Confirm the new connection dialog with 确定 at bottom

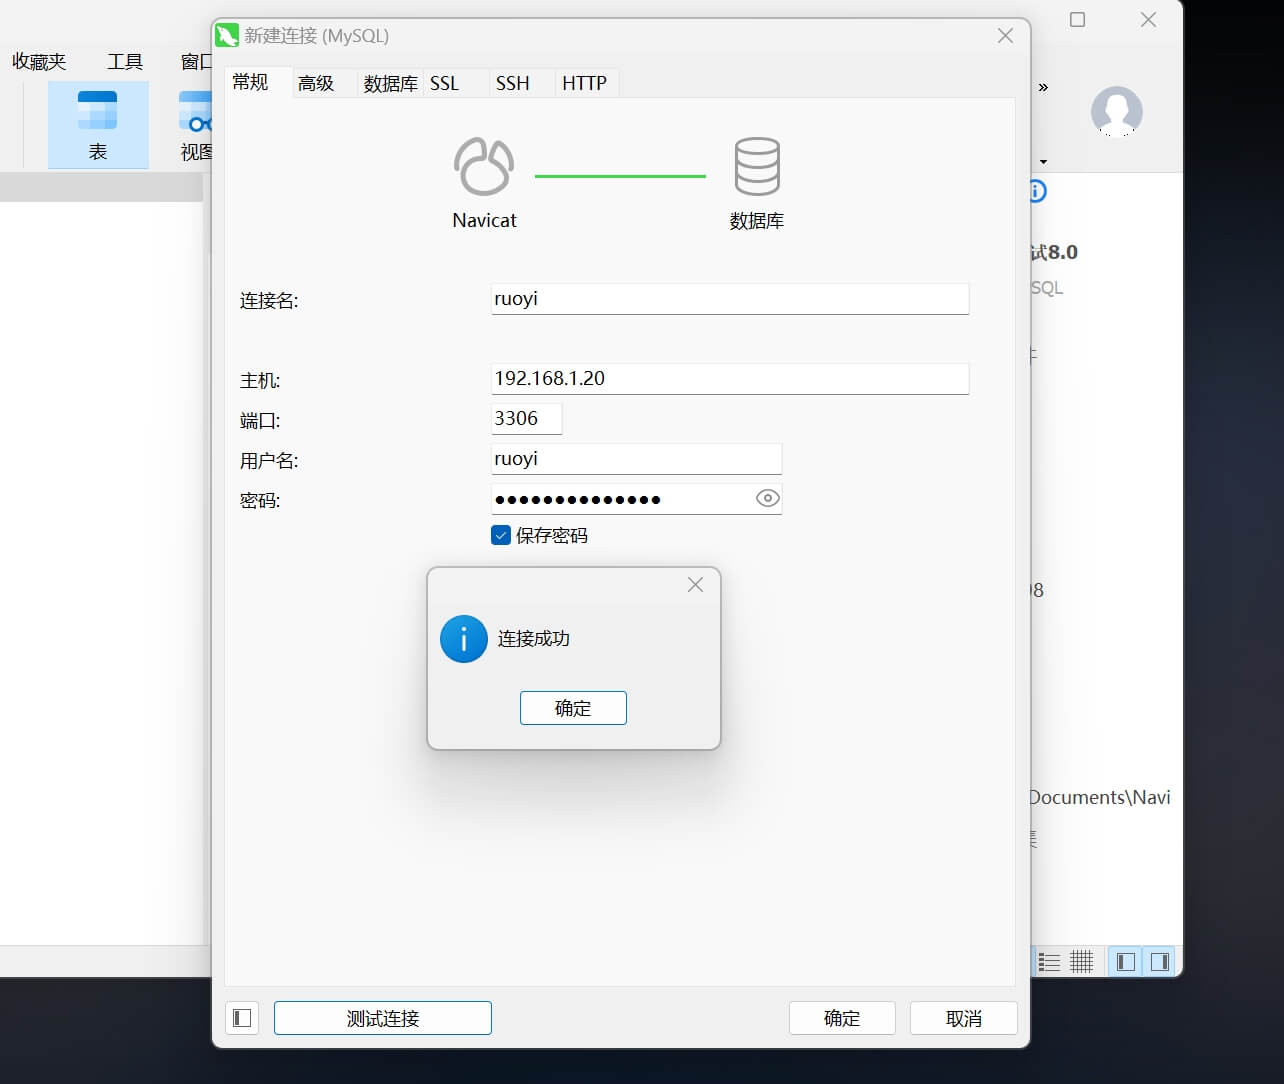pos(842,1018)
